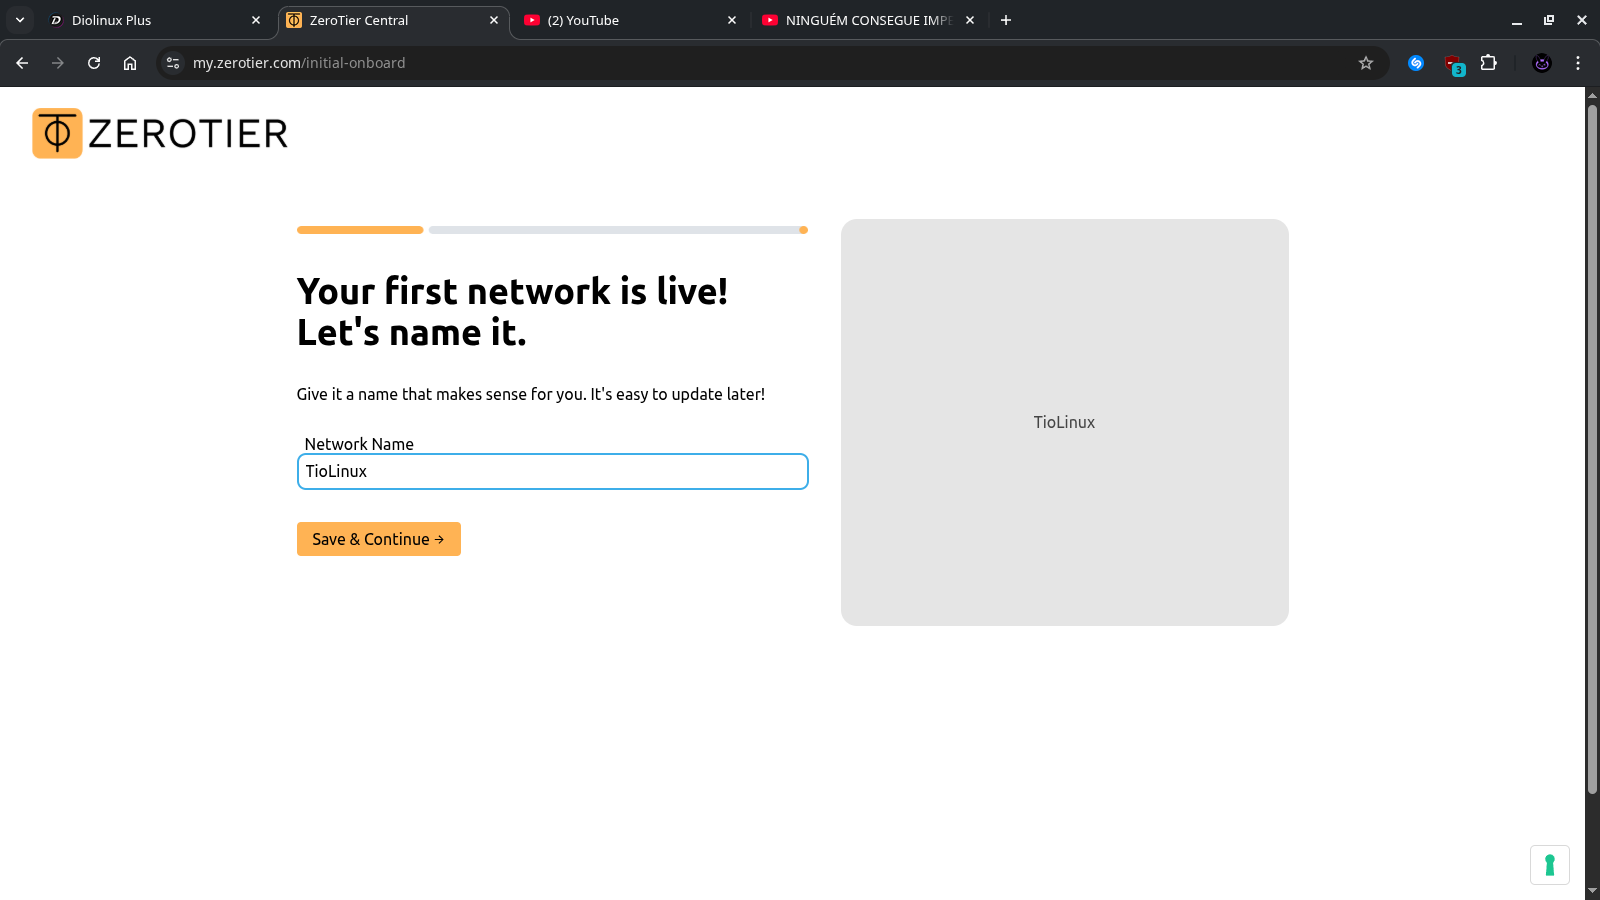Click the browser back arrow
This screenshot has height=900, width=1600.
point(22,63)
